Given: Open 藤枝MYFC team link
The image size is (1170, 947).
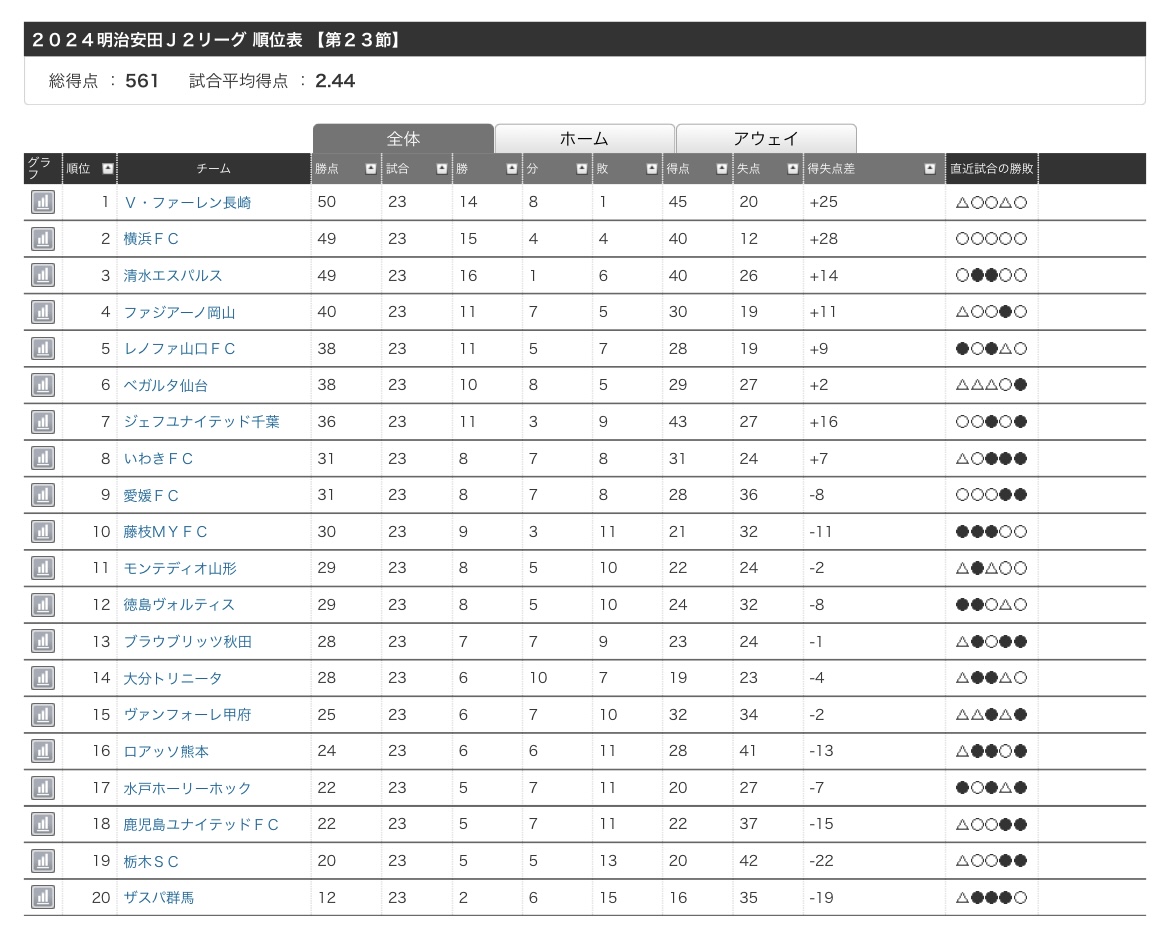Looking at the screenshot, I should point(165,531).
